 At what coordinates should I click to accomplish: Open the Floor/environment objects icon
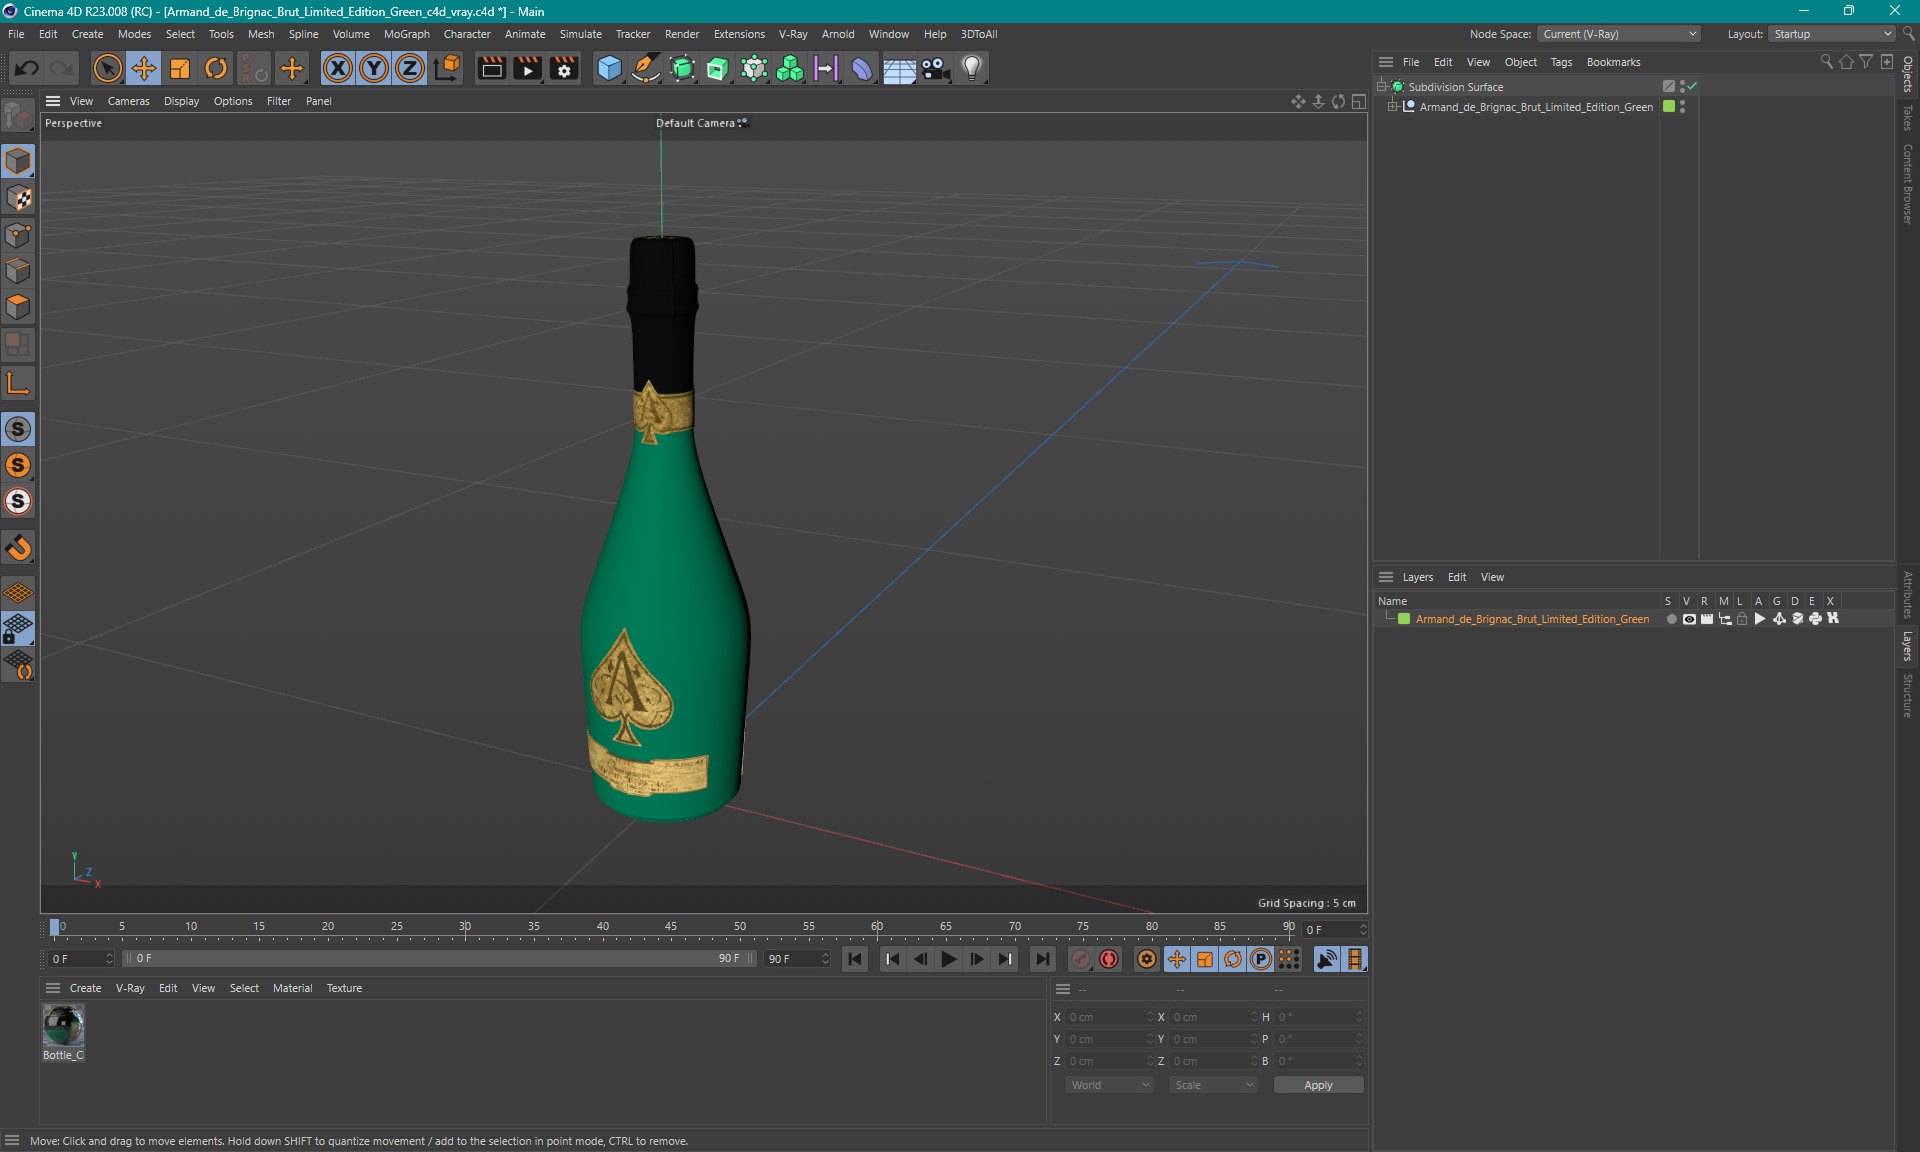click(899, 68)
